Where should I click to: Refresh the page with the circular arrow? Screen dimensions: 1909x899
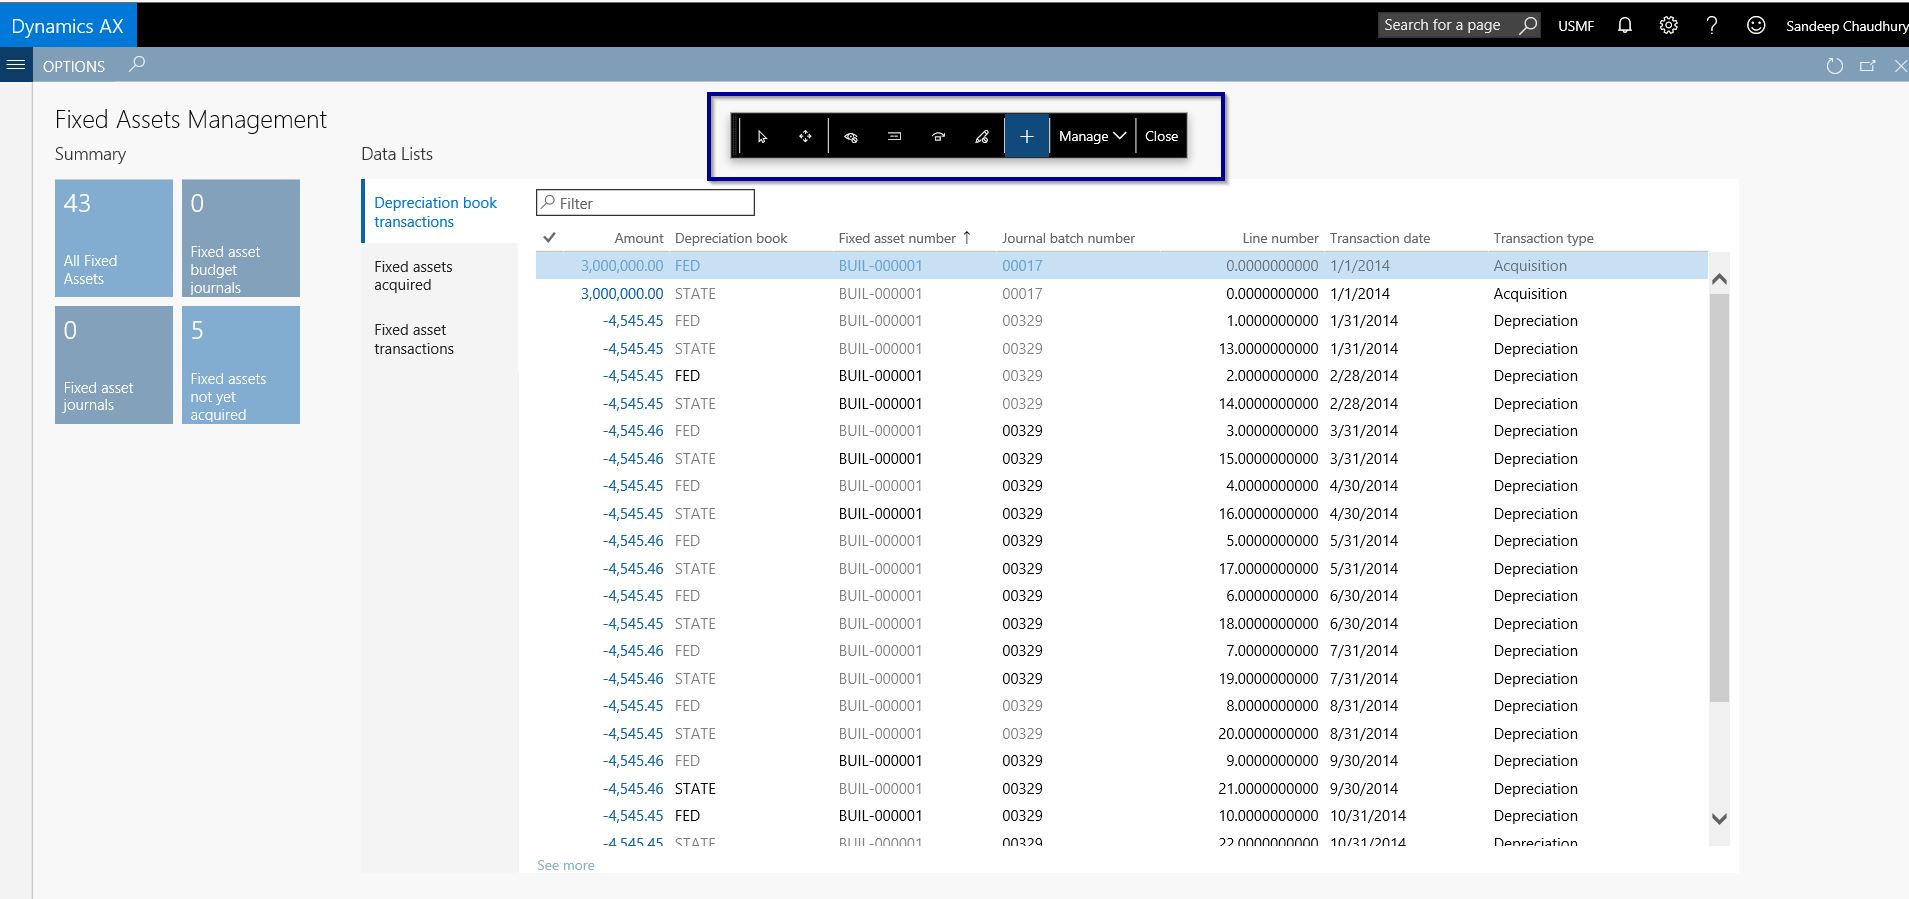pos(1834,66)
